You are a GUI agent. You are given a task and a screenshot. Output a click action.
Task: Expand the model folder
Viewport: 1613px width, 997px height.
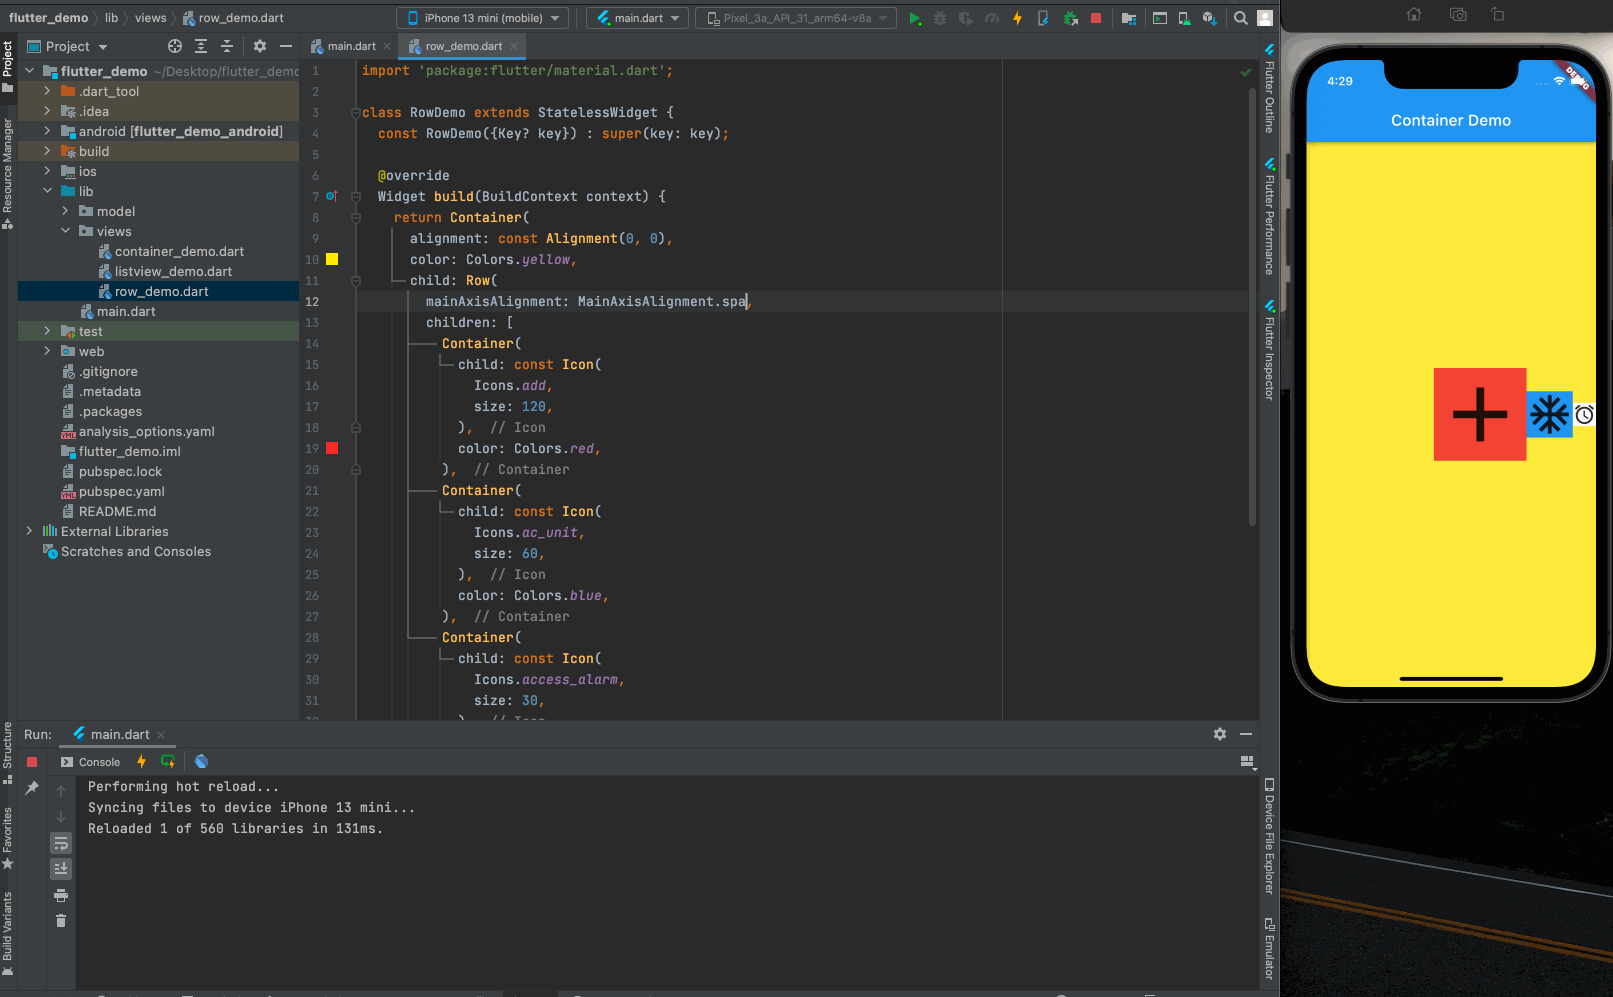65,211
